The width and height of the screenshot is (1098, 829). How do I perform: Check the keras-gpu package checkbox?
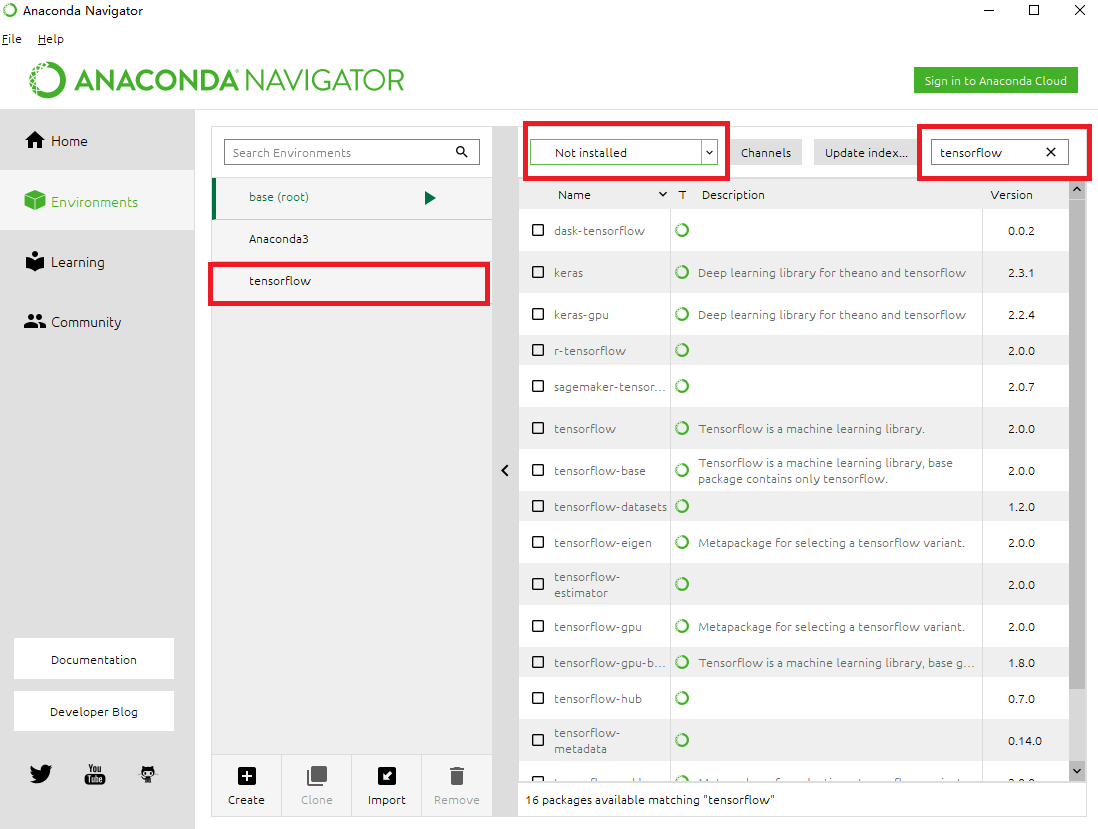538,314
